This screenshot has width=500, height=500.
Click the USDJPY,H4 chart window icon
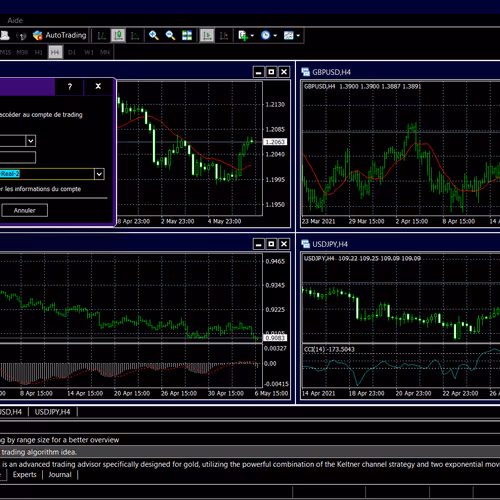coord(306,244)
